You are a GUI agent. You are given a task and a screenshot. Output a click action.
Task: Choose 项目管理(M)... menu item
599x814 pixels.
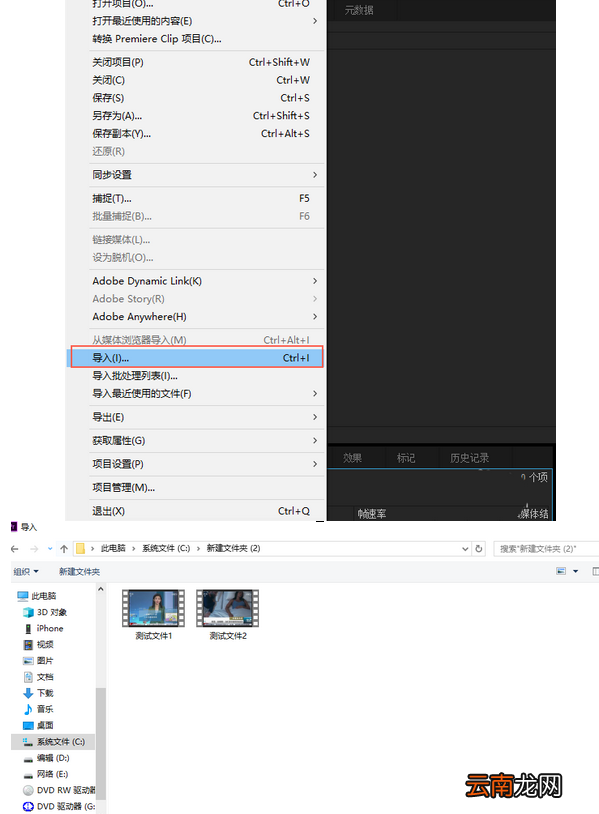[x=206, y=487]
